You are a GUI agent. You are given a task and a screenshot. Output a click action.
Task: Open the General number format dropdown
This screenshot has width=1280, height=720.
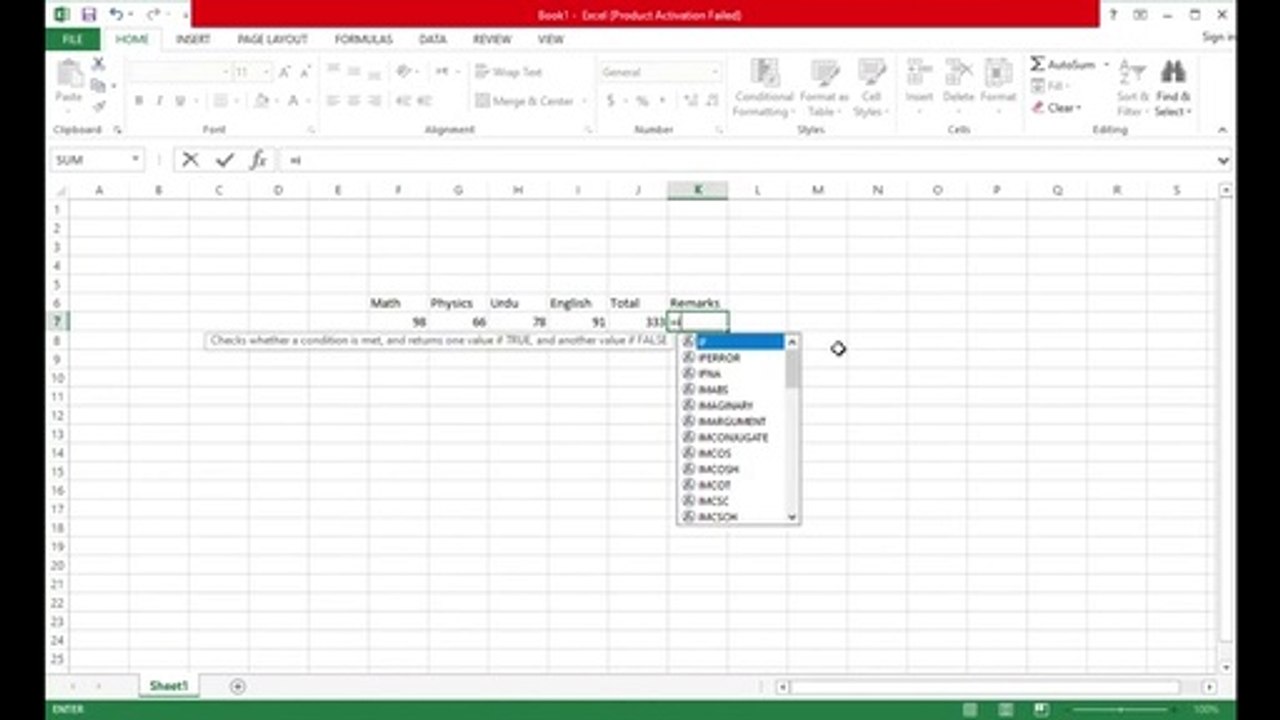pyautogui.click(x=714, y=72)
